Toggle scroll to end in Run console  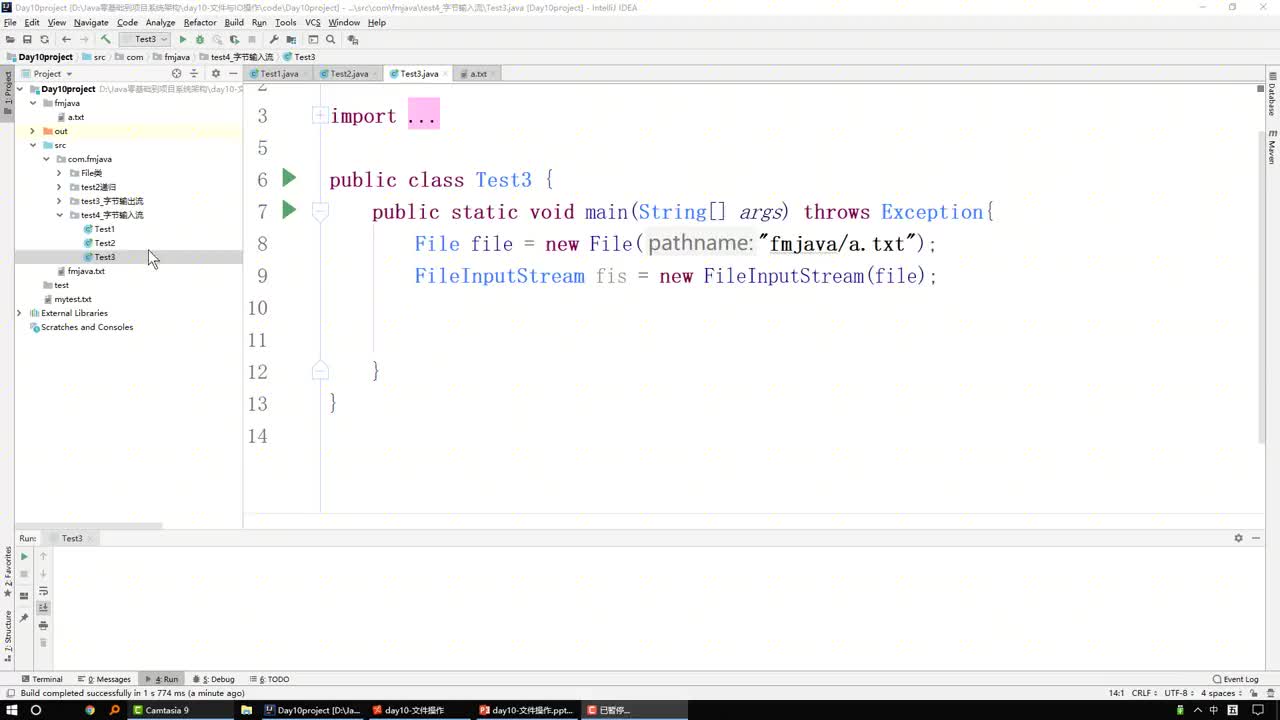43,608
